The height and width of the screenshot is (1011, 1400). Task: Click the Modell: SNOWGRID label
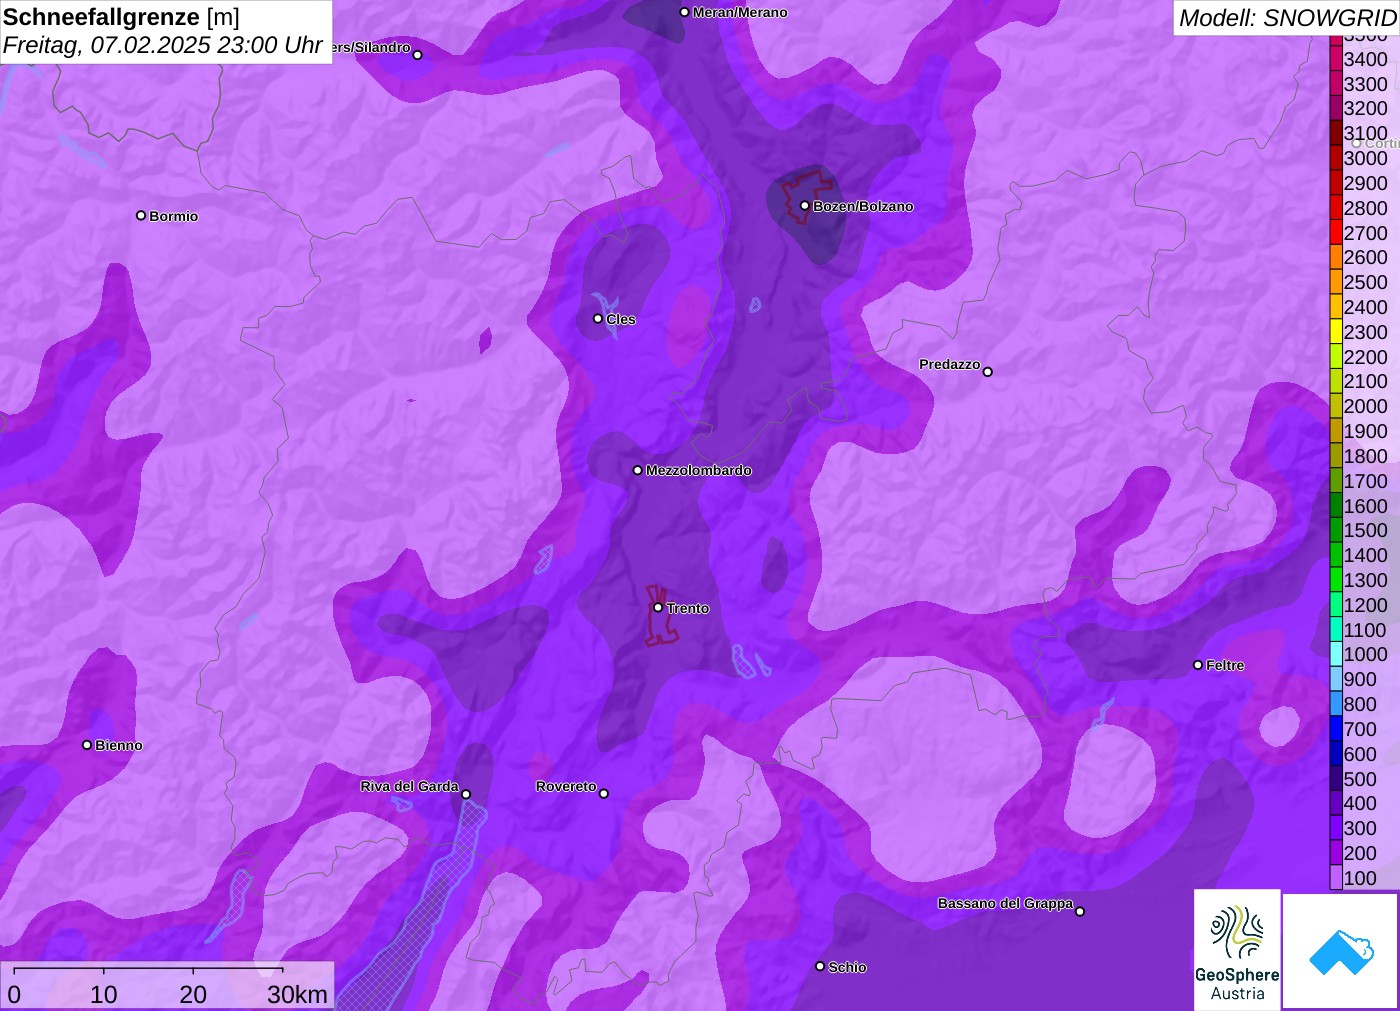(x=1287, y=18)
